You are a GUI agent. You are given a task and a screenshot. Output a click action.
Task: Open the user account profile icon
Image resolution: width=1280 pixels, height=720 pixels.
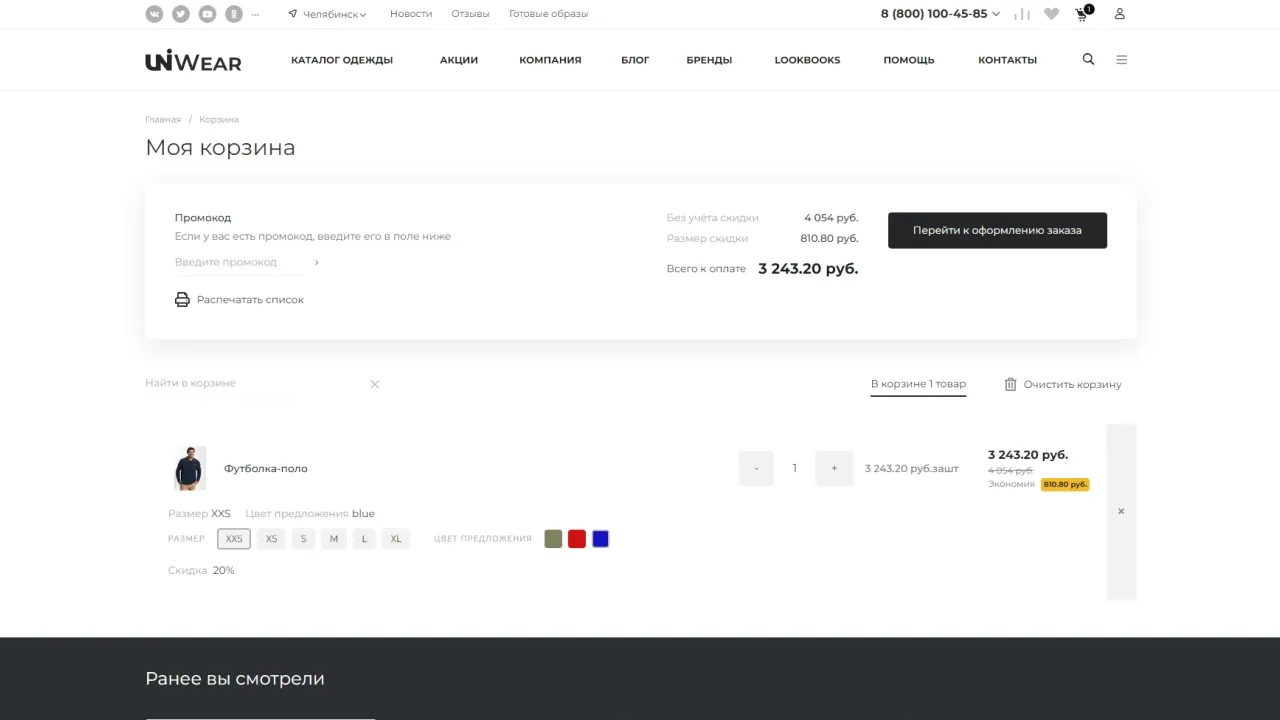coord(1120,14)
